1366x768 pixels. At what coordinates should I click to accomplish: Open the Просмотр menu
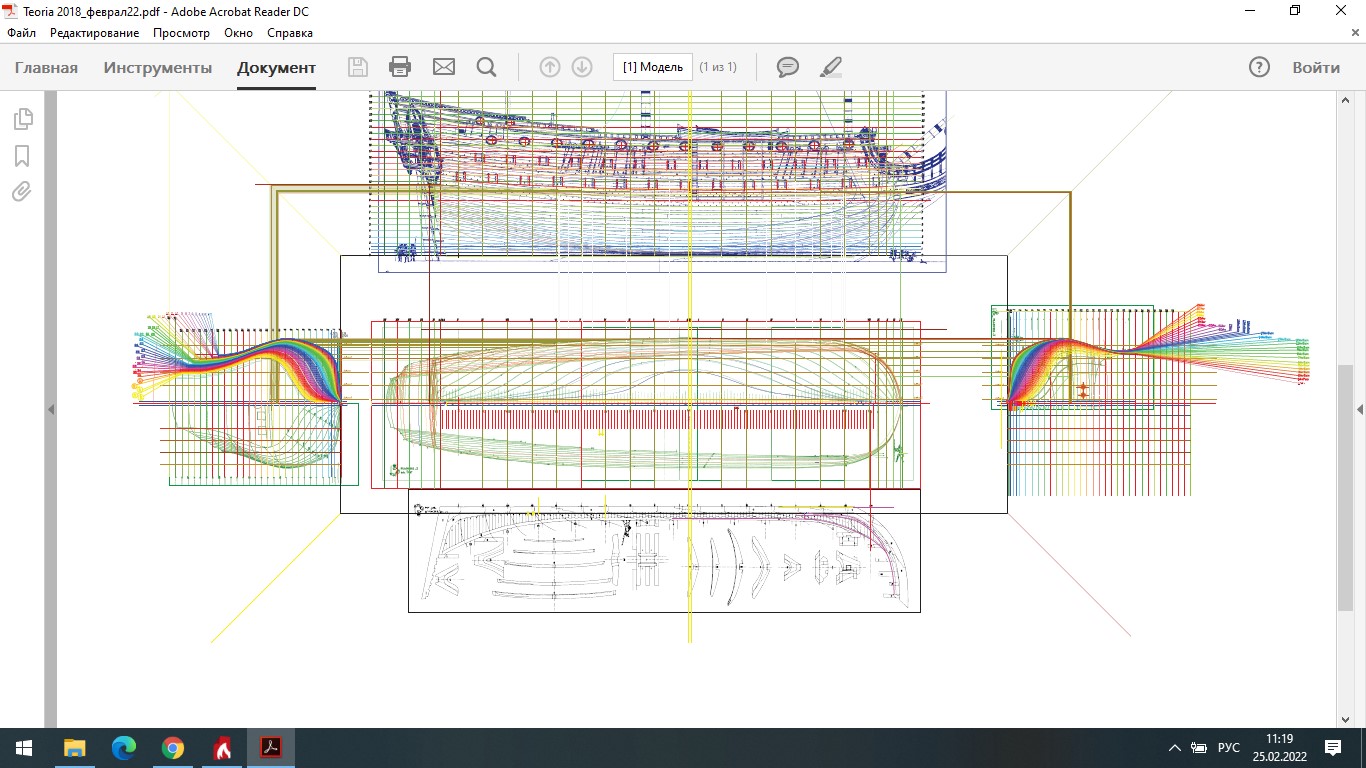coord(181,33)
